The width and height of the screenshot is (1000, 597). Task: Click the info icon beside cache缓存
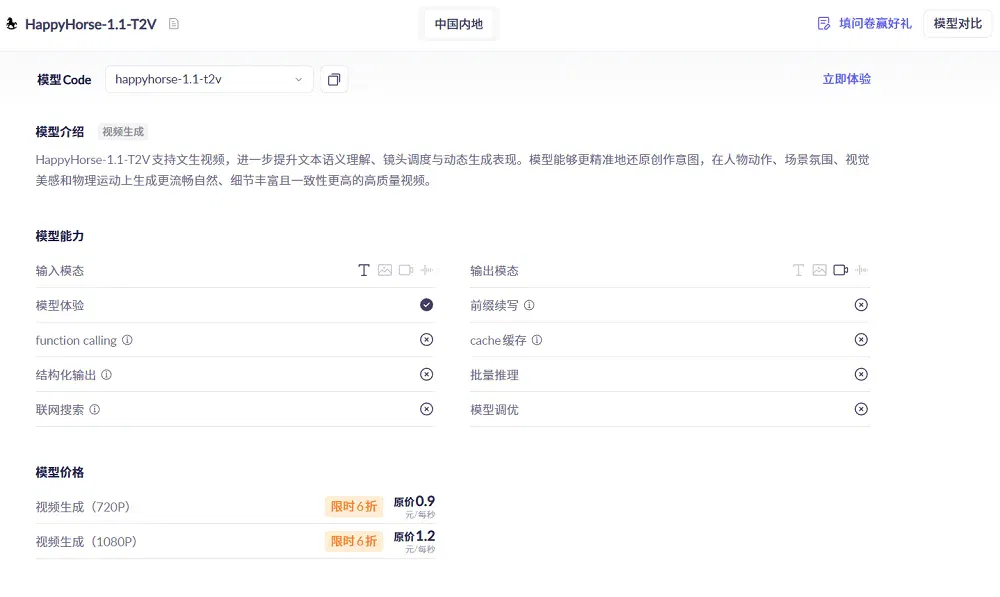click(537, 340)
